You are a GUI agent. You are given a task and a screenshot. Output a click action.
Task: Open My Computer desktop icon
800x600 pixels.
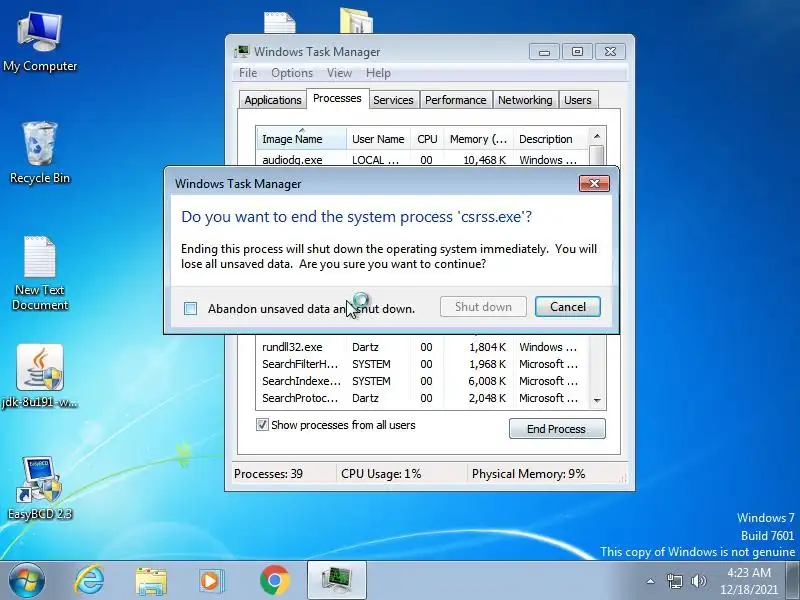pyautogui.click(x=40, y=42)
